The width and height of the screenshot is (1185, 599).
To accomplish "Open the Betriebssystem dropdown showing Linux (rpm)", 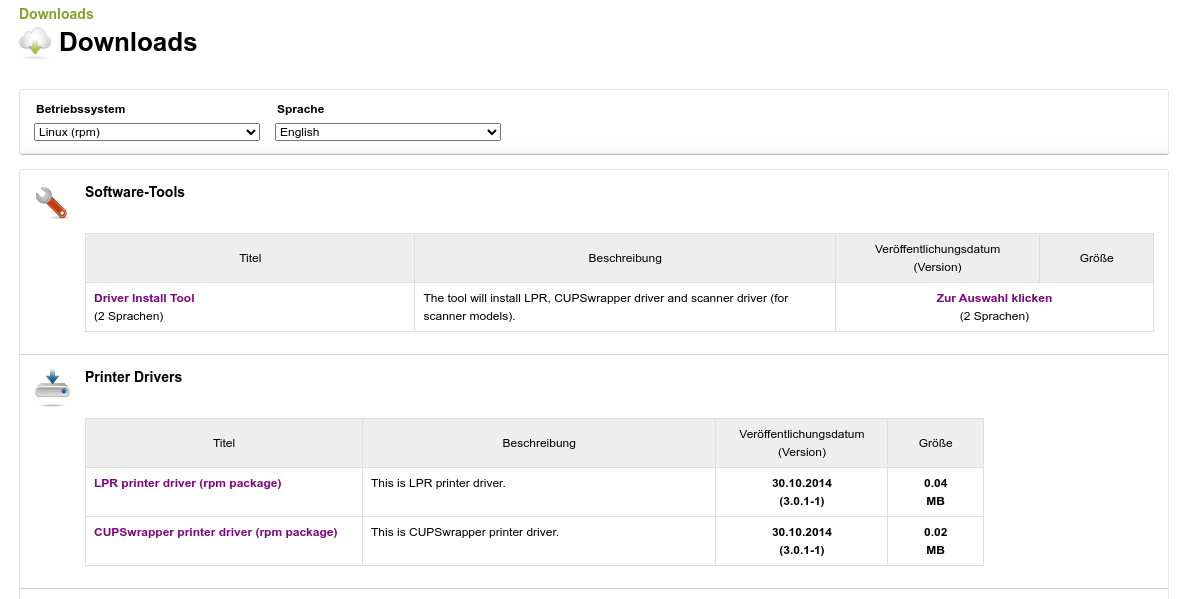I will coord(147,132).
